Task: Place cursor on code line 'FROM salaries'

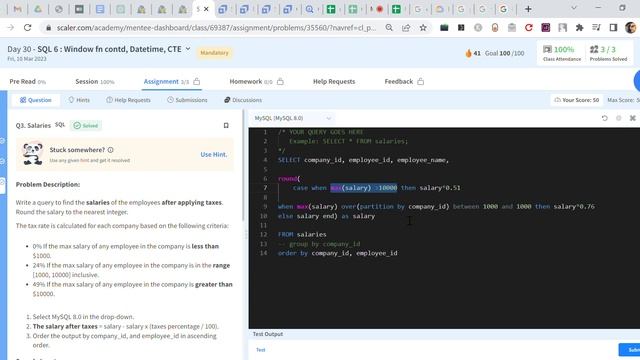Action: point(302,235)
